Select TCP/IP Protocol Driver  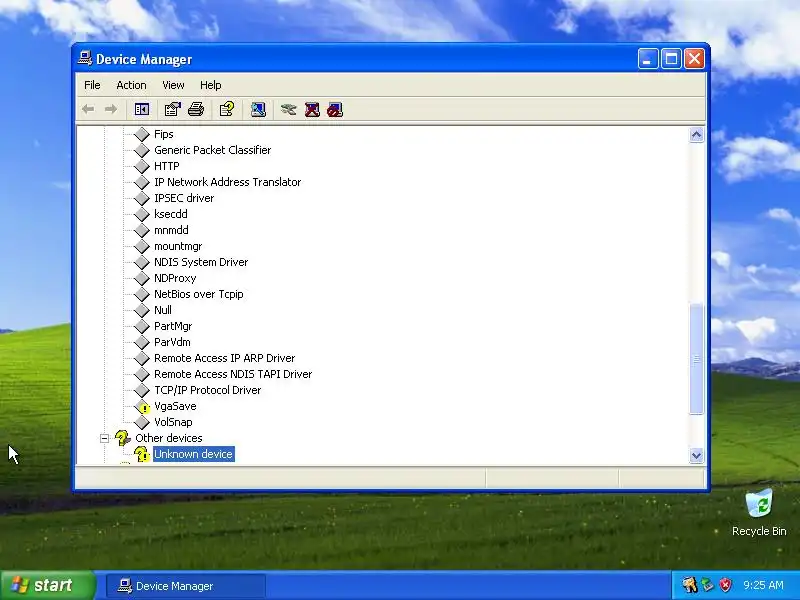[208, 390]
